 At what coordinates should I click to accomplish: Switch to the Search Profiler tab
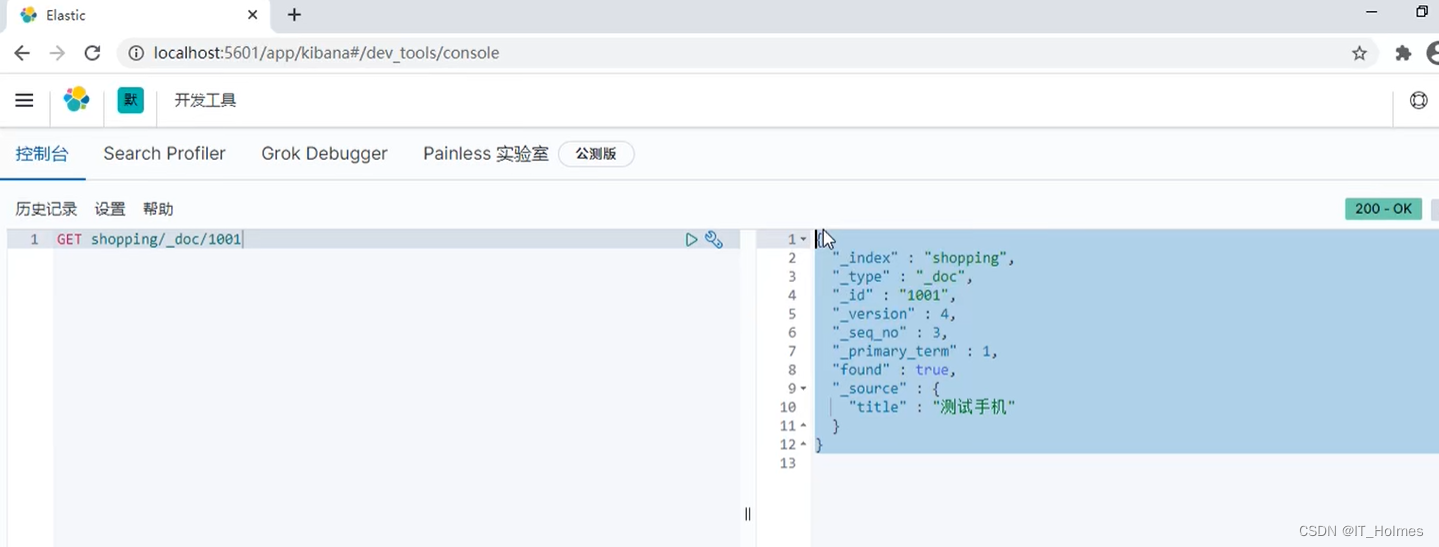(x=164, y=154)
